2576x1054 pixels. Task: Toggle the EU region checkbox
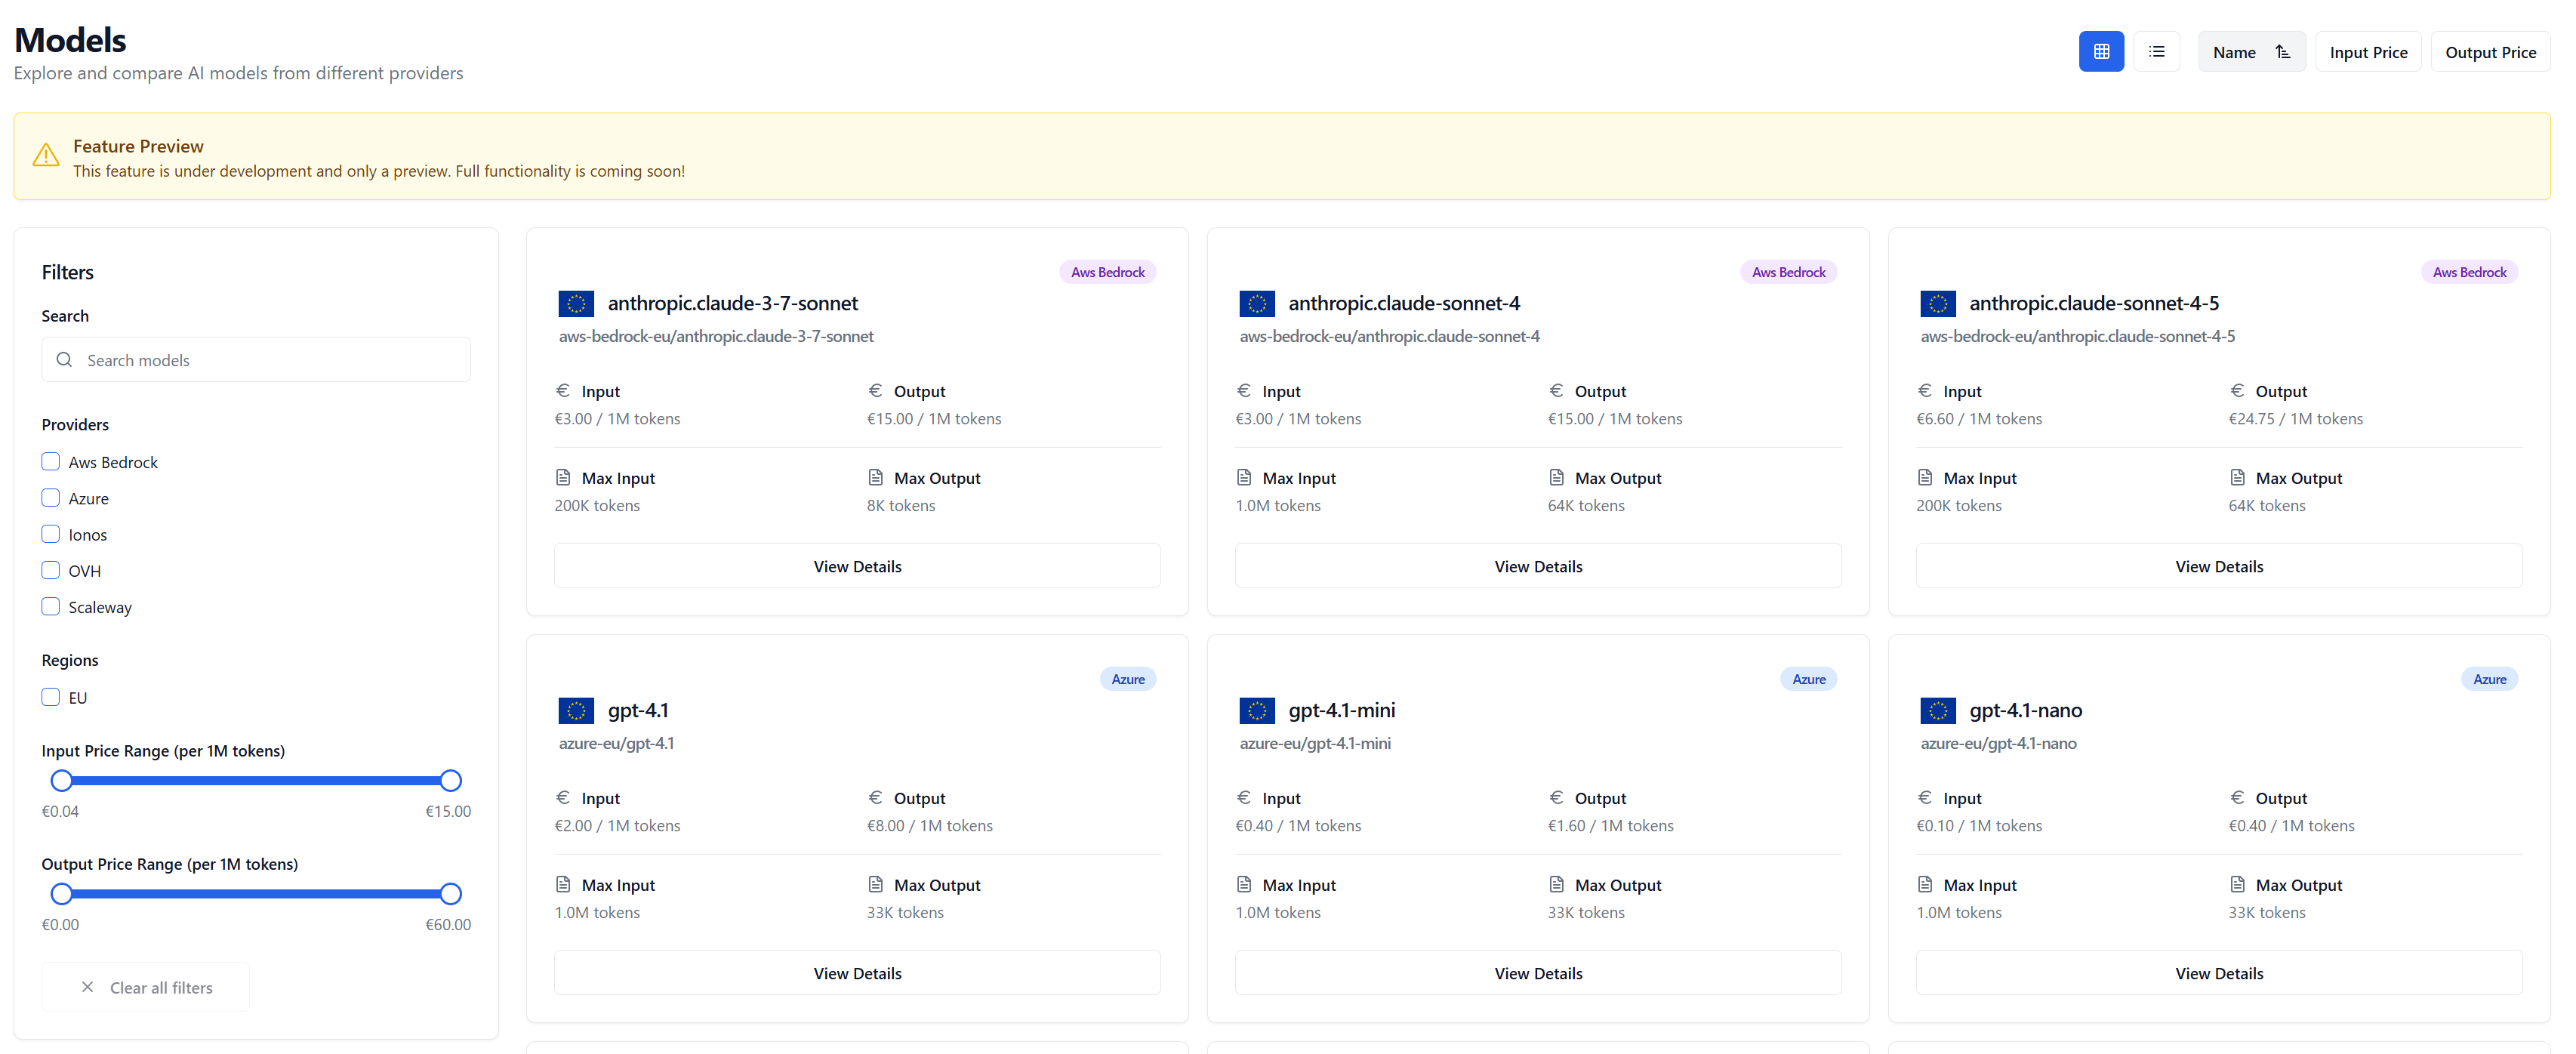51,697
